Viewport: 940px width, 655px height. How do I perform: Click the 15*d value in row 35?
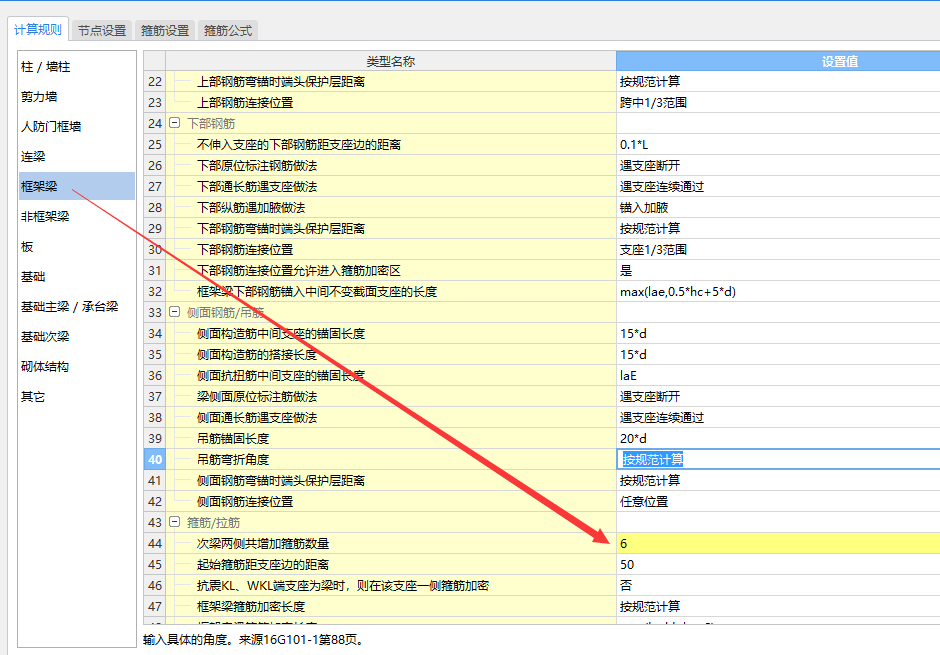point(778,354)
